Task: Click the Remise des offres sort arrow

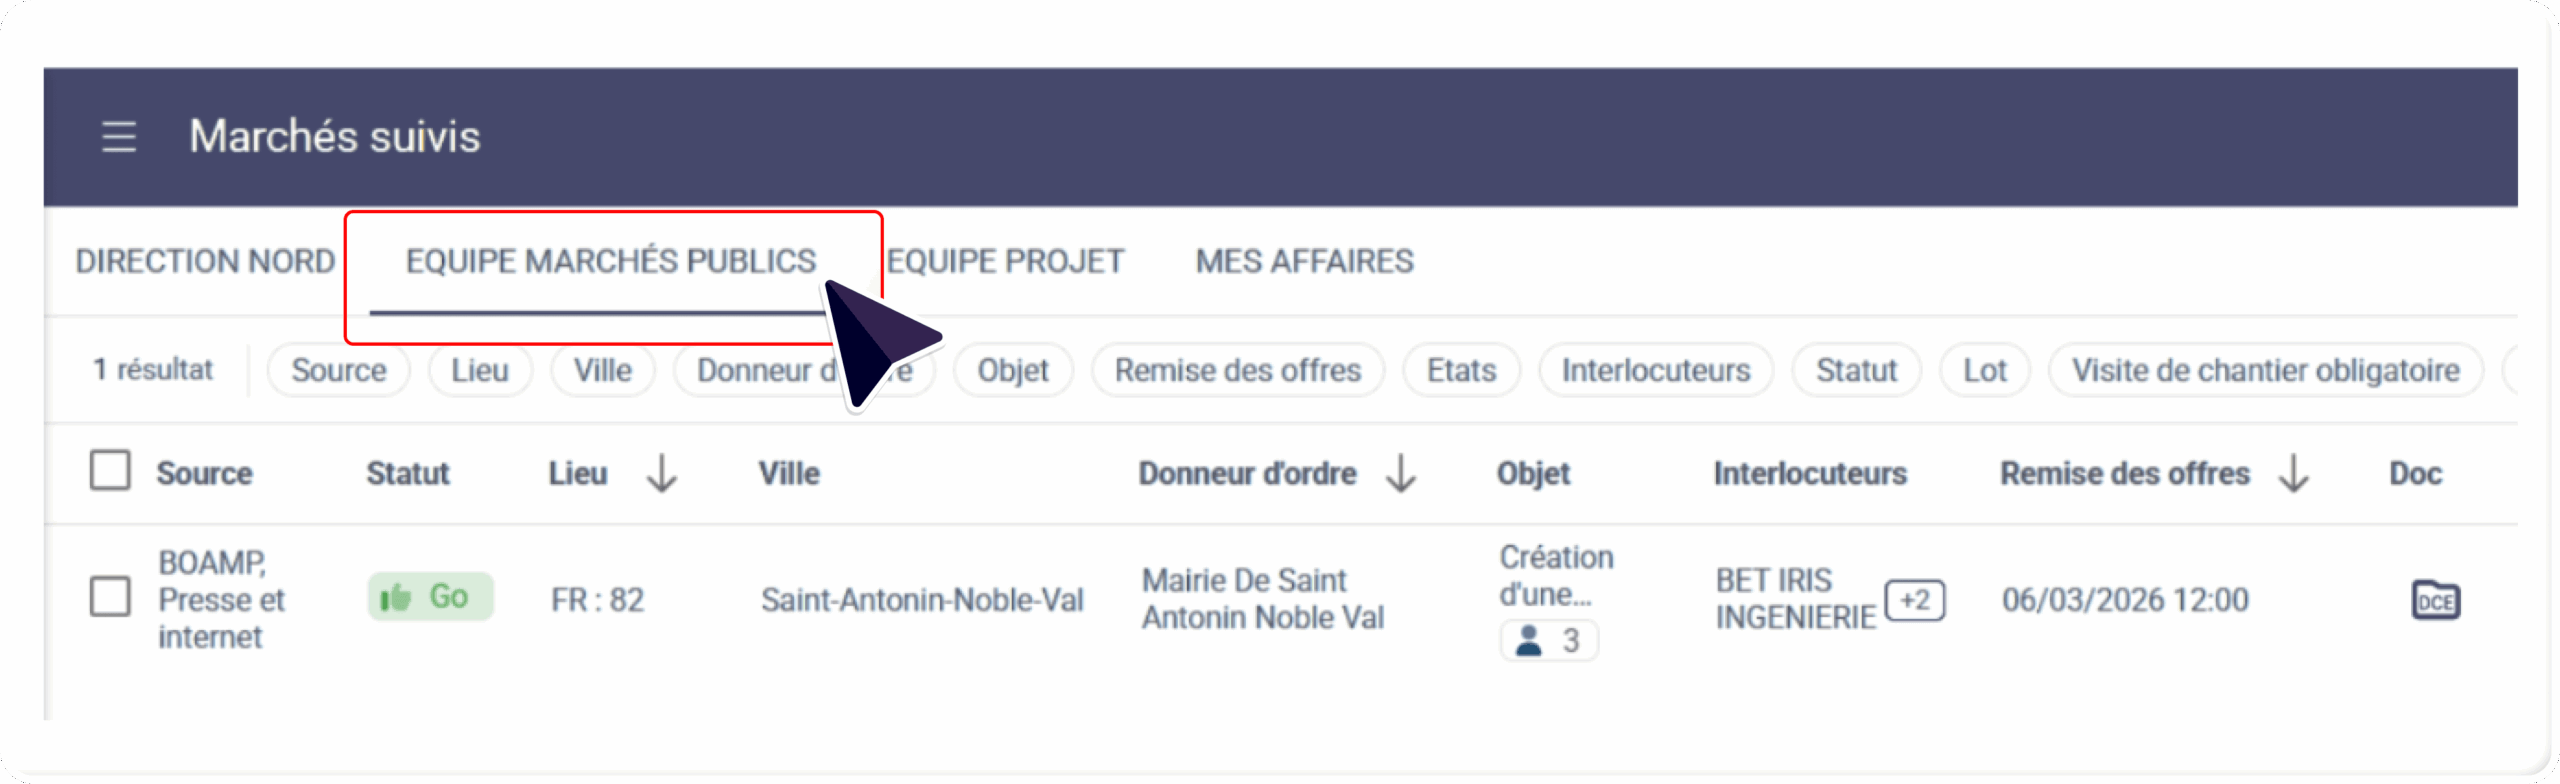Action: click(2294, 473)
